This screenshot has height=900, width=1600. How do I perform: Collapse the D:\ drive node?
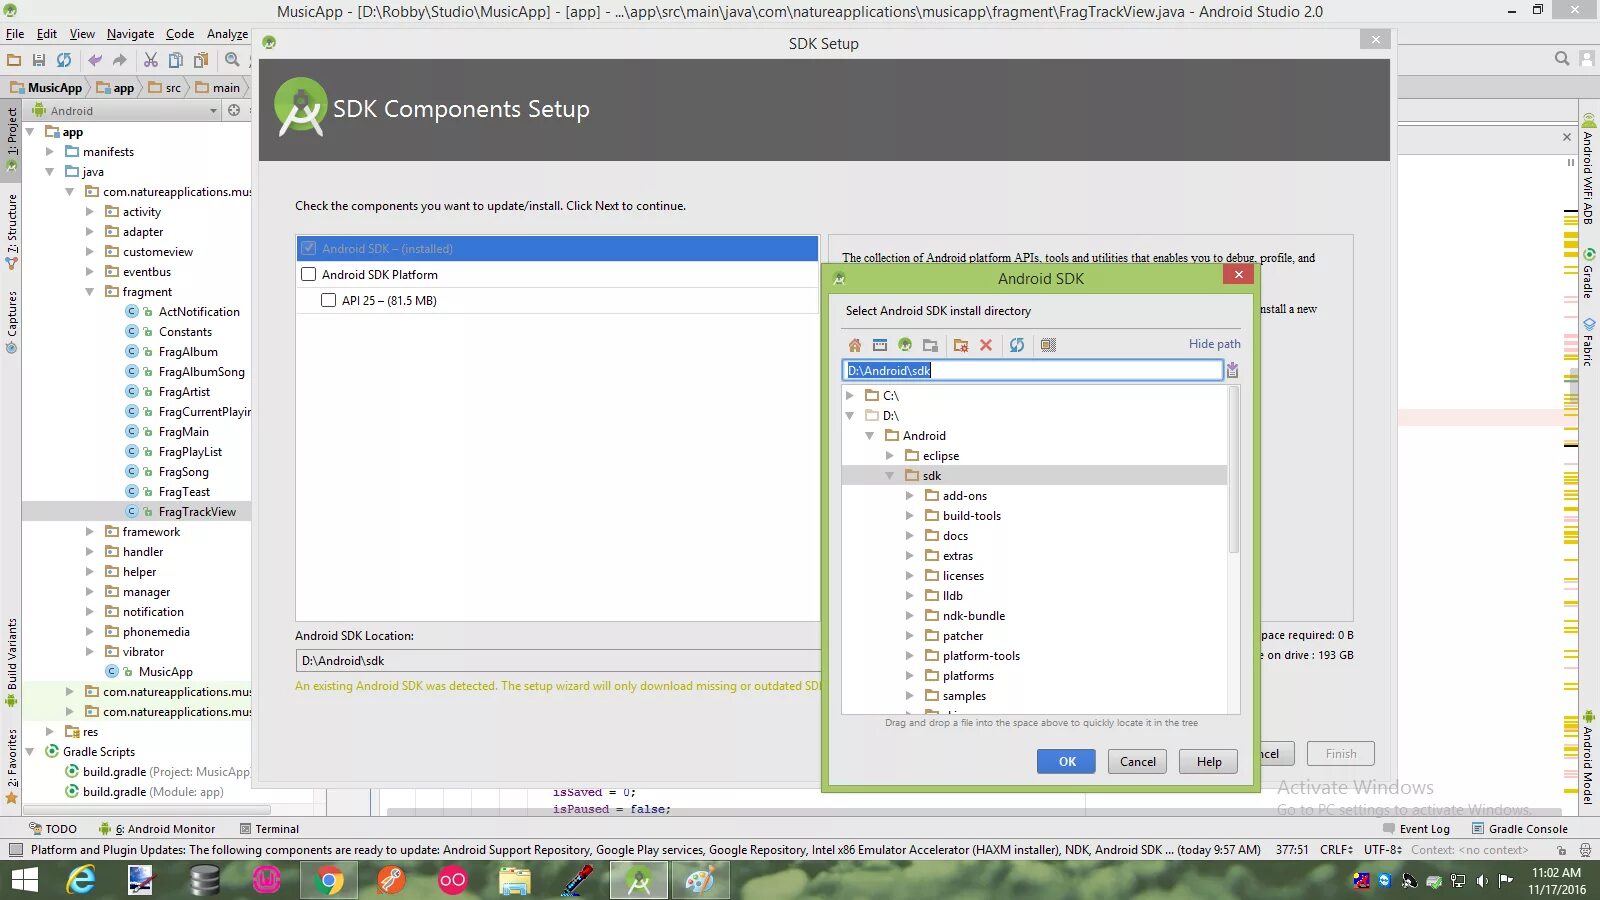(x=850, y=416)
